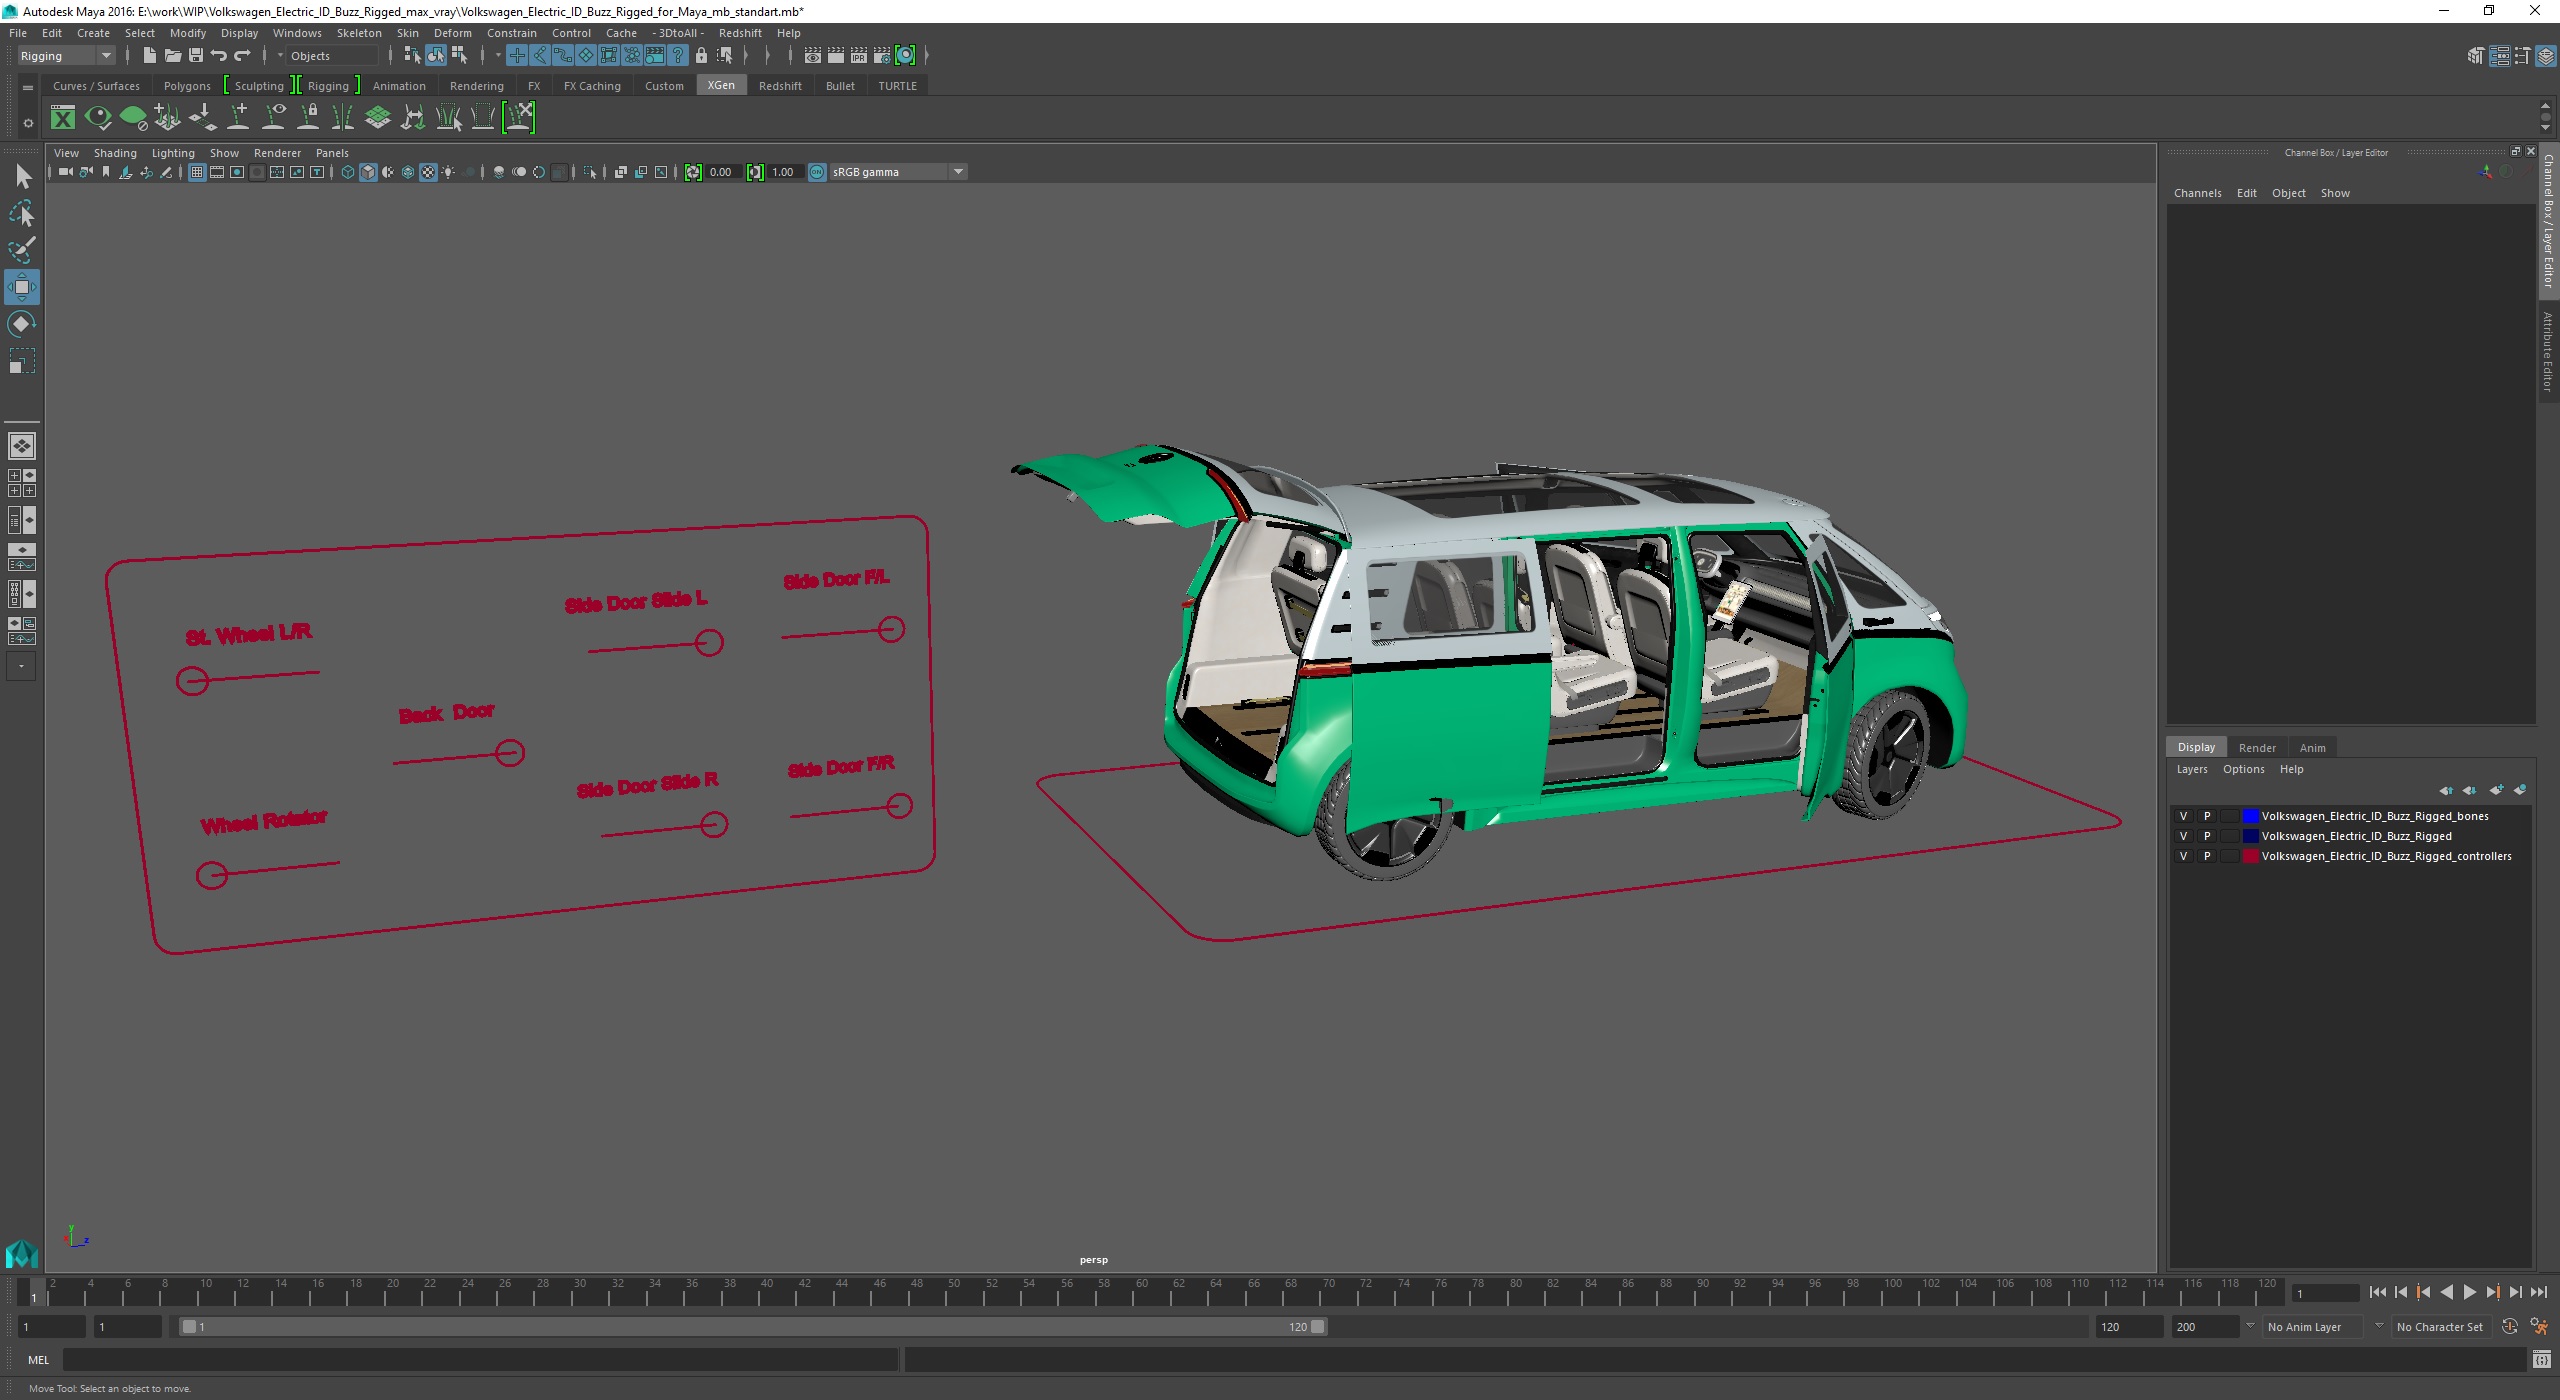Open a scene file from toolbar
The height and width of the screenshot is (1400, 2560).
pyautogui.click(x=172, y=56)
